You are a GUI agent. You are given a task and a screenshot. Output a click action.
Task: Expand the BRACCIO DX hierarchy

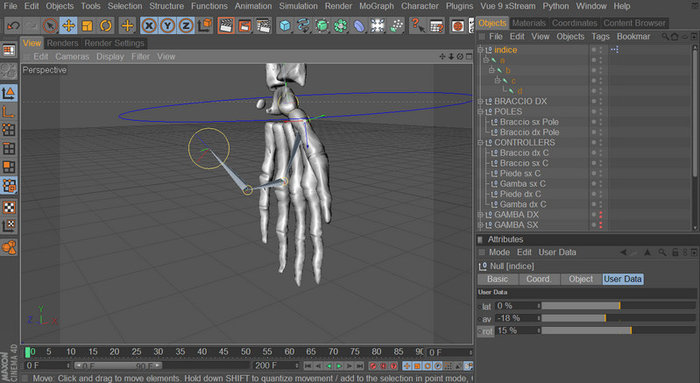coord(480,101)
